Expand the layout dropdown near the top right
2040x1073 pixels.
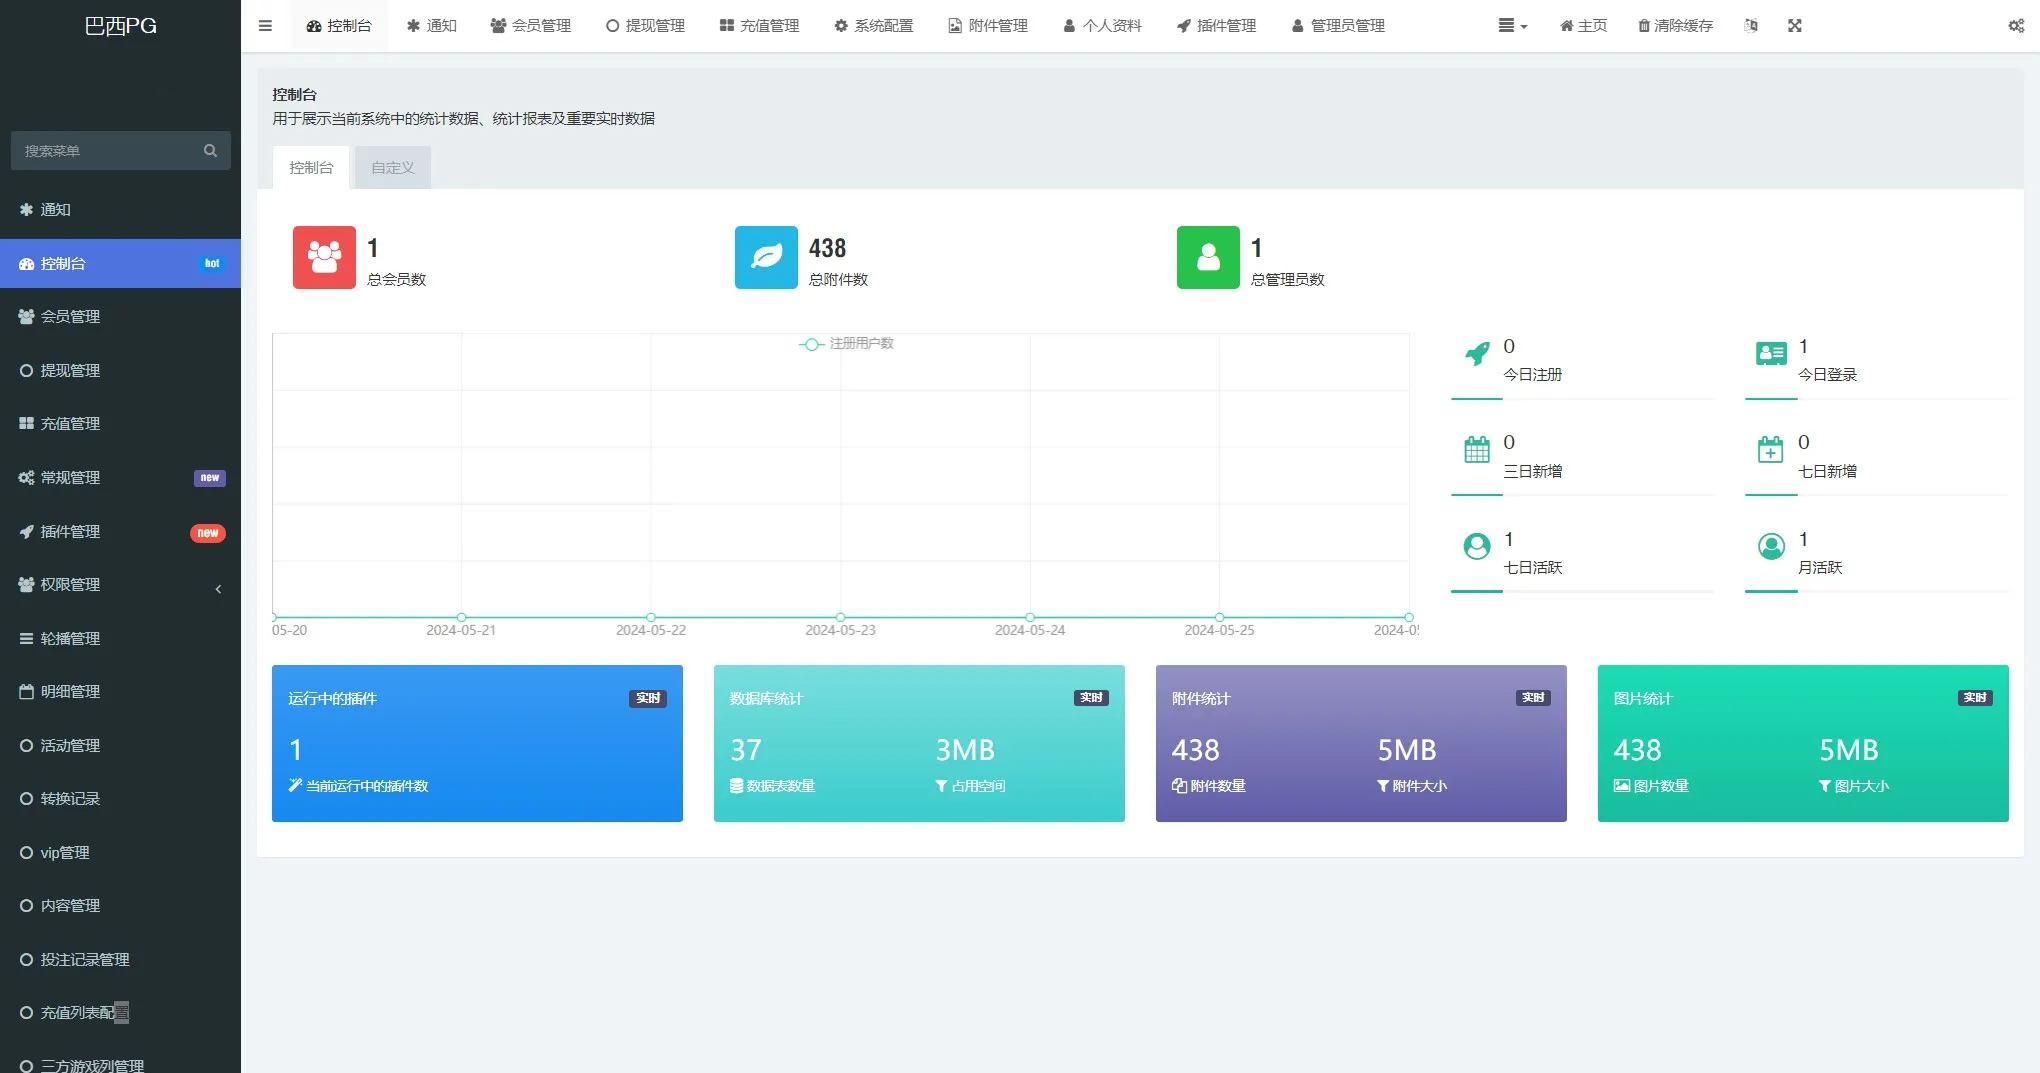click(1511, 26)
